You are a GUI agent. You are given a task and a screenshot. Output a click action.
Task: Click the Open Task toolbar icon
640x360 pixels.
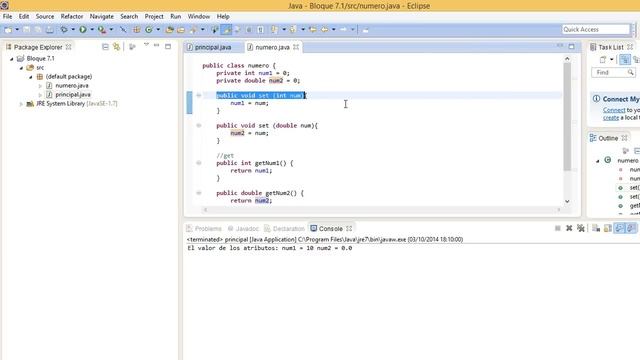pos(181,29)
